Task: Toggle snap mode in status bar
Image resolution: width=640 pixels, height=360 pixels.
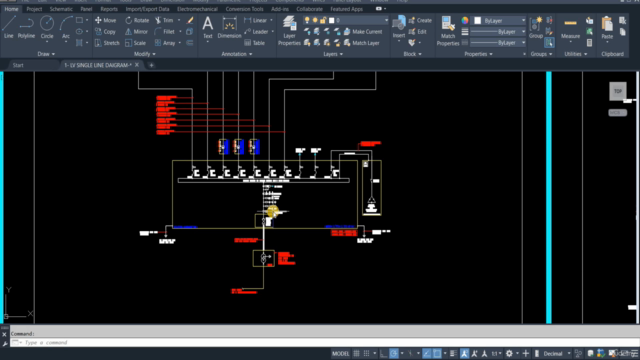Action: tap(367, 353)
